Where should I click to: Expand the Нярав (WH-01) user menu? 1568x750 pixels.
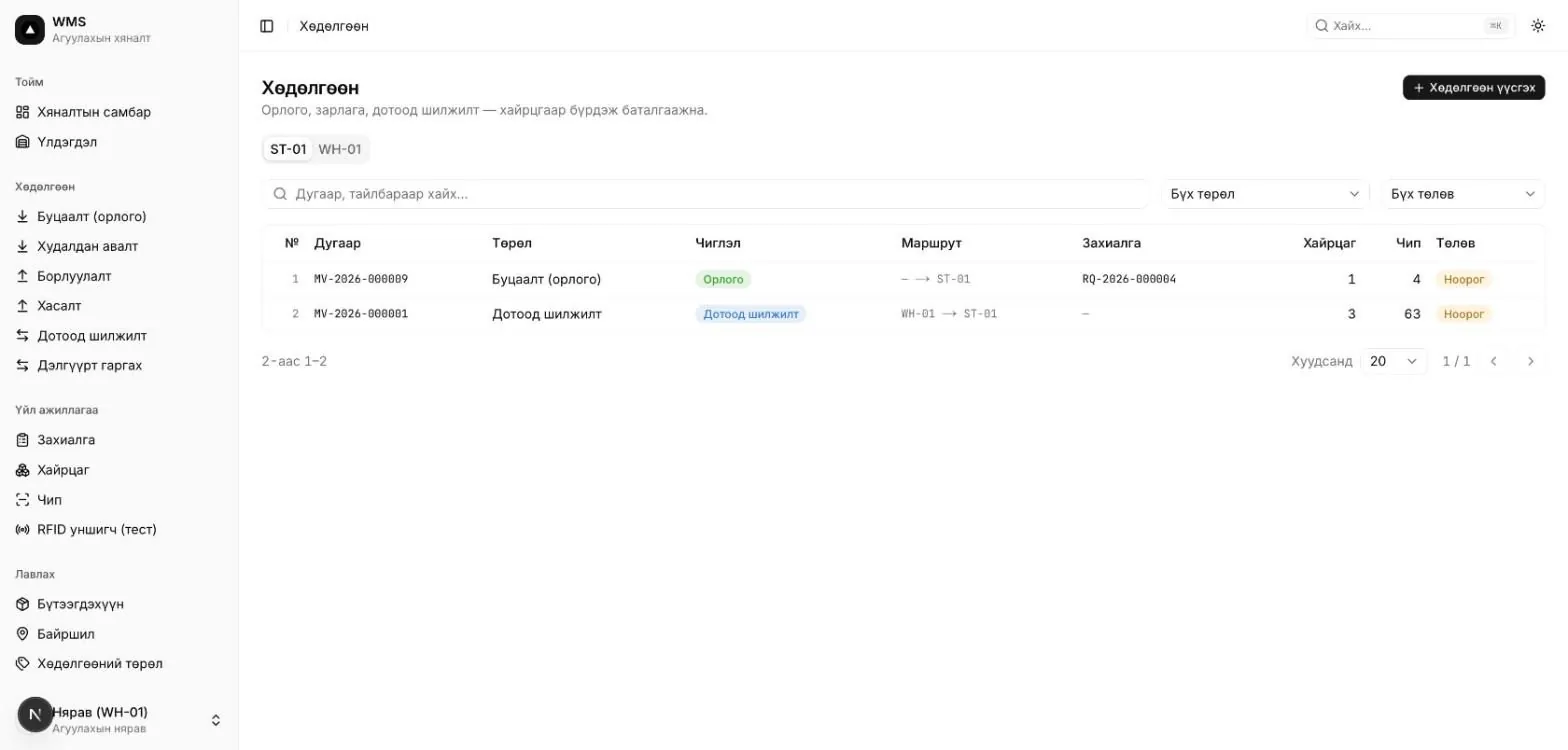(x=119, y=720)
